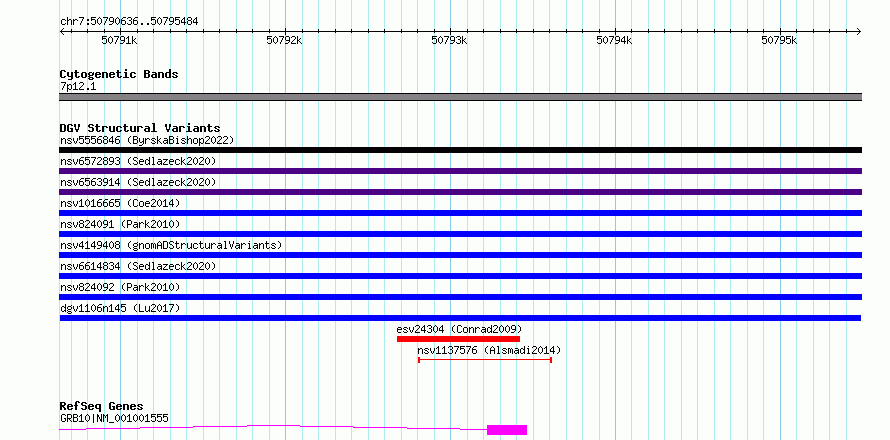Click the DGV Structural Variants track title

pyautogui.click(x=140, y=128)
